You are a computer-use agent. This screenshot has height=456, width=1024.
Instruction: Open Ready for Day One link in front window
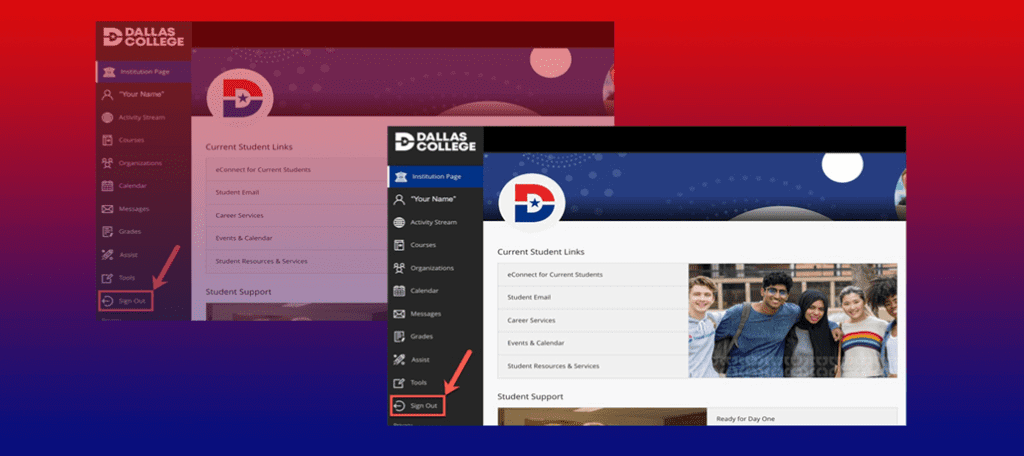pos(745,419)
